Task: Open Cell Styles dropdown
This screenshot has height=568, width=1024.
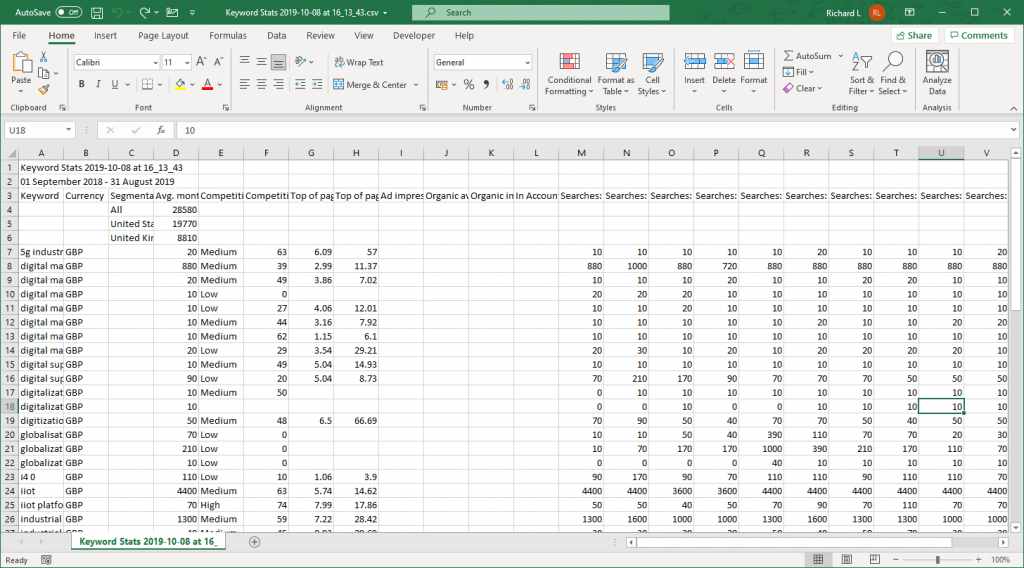Action: point(652,74)
